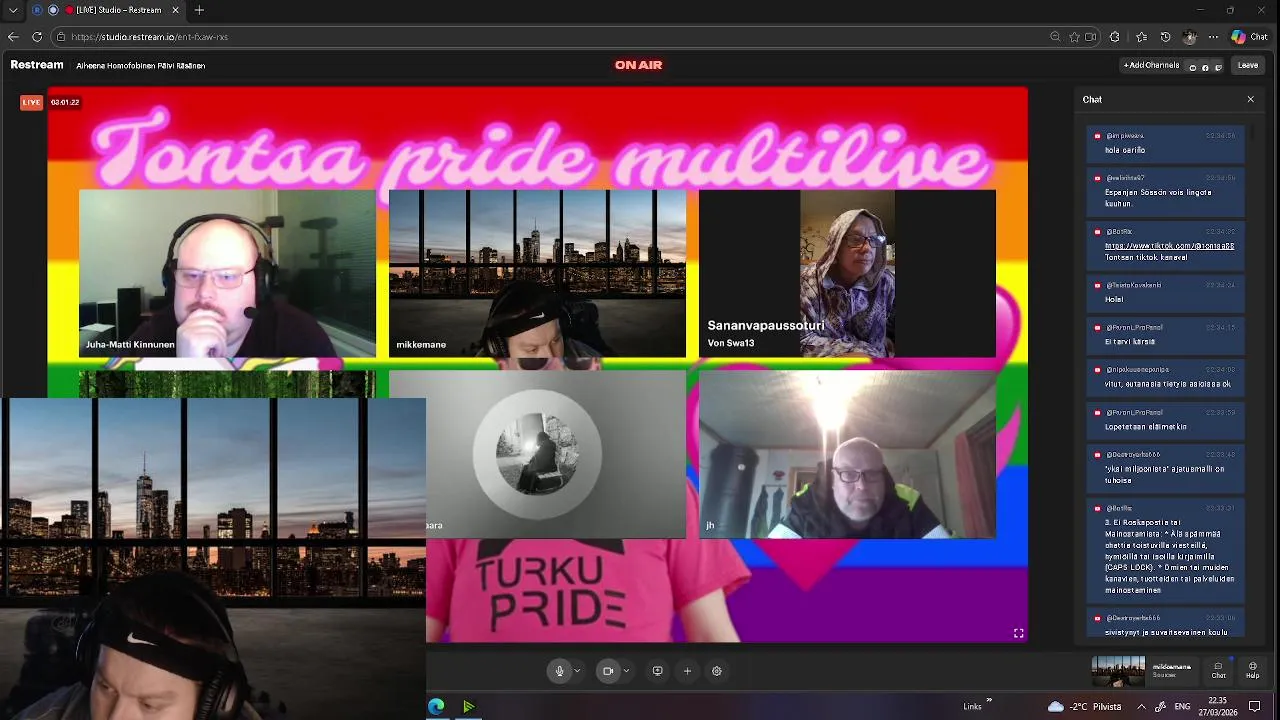Image resolution: width=1280 pixels, height=720 pixels.
Task: Click the Restream logo
Action: pyautogui.click(x=37, y=65)
